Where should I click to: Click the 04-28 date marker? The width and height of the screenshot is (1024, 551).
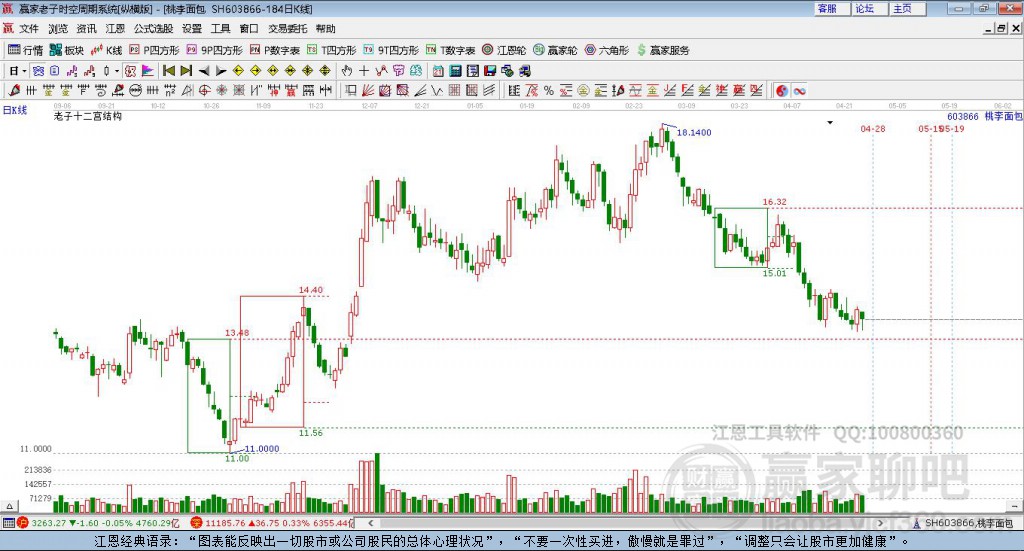tap(872, 129)
